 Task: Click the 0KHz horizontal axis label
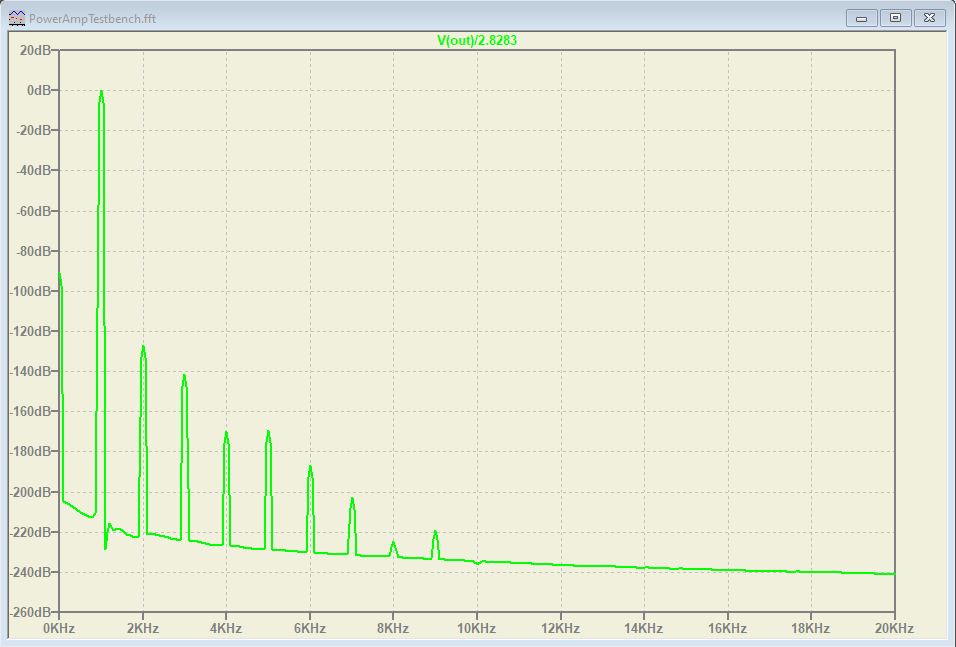[59, 628]
